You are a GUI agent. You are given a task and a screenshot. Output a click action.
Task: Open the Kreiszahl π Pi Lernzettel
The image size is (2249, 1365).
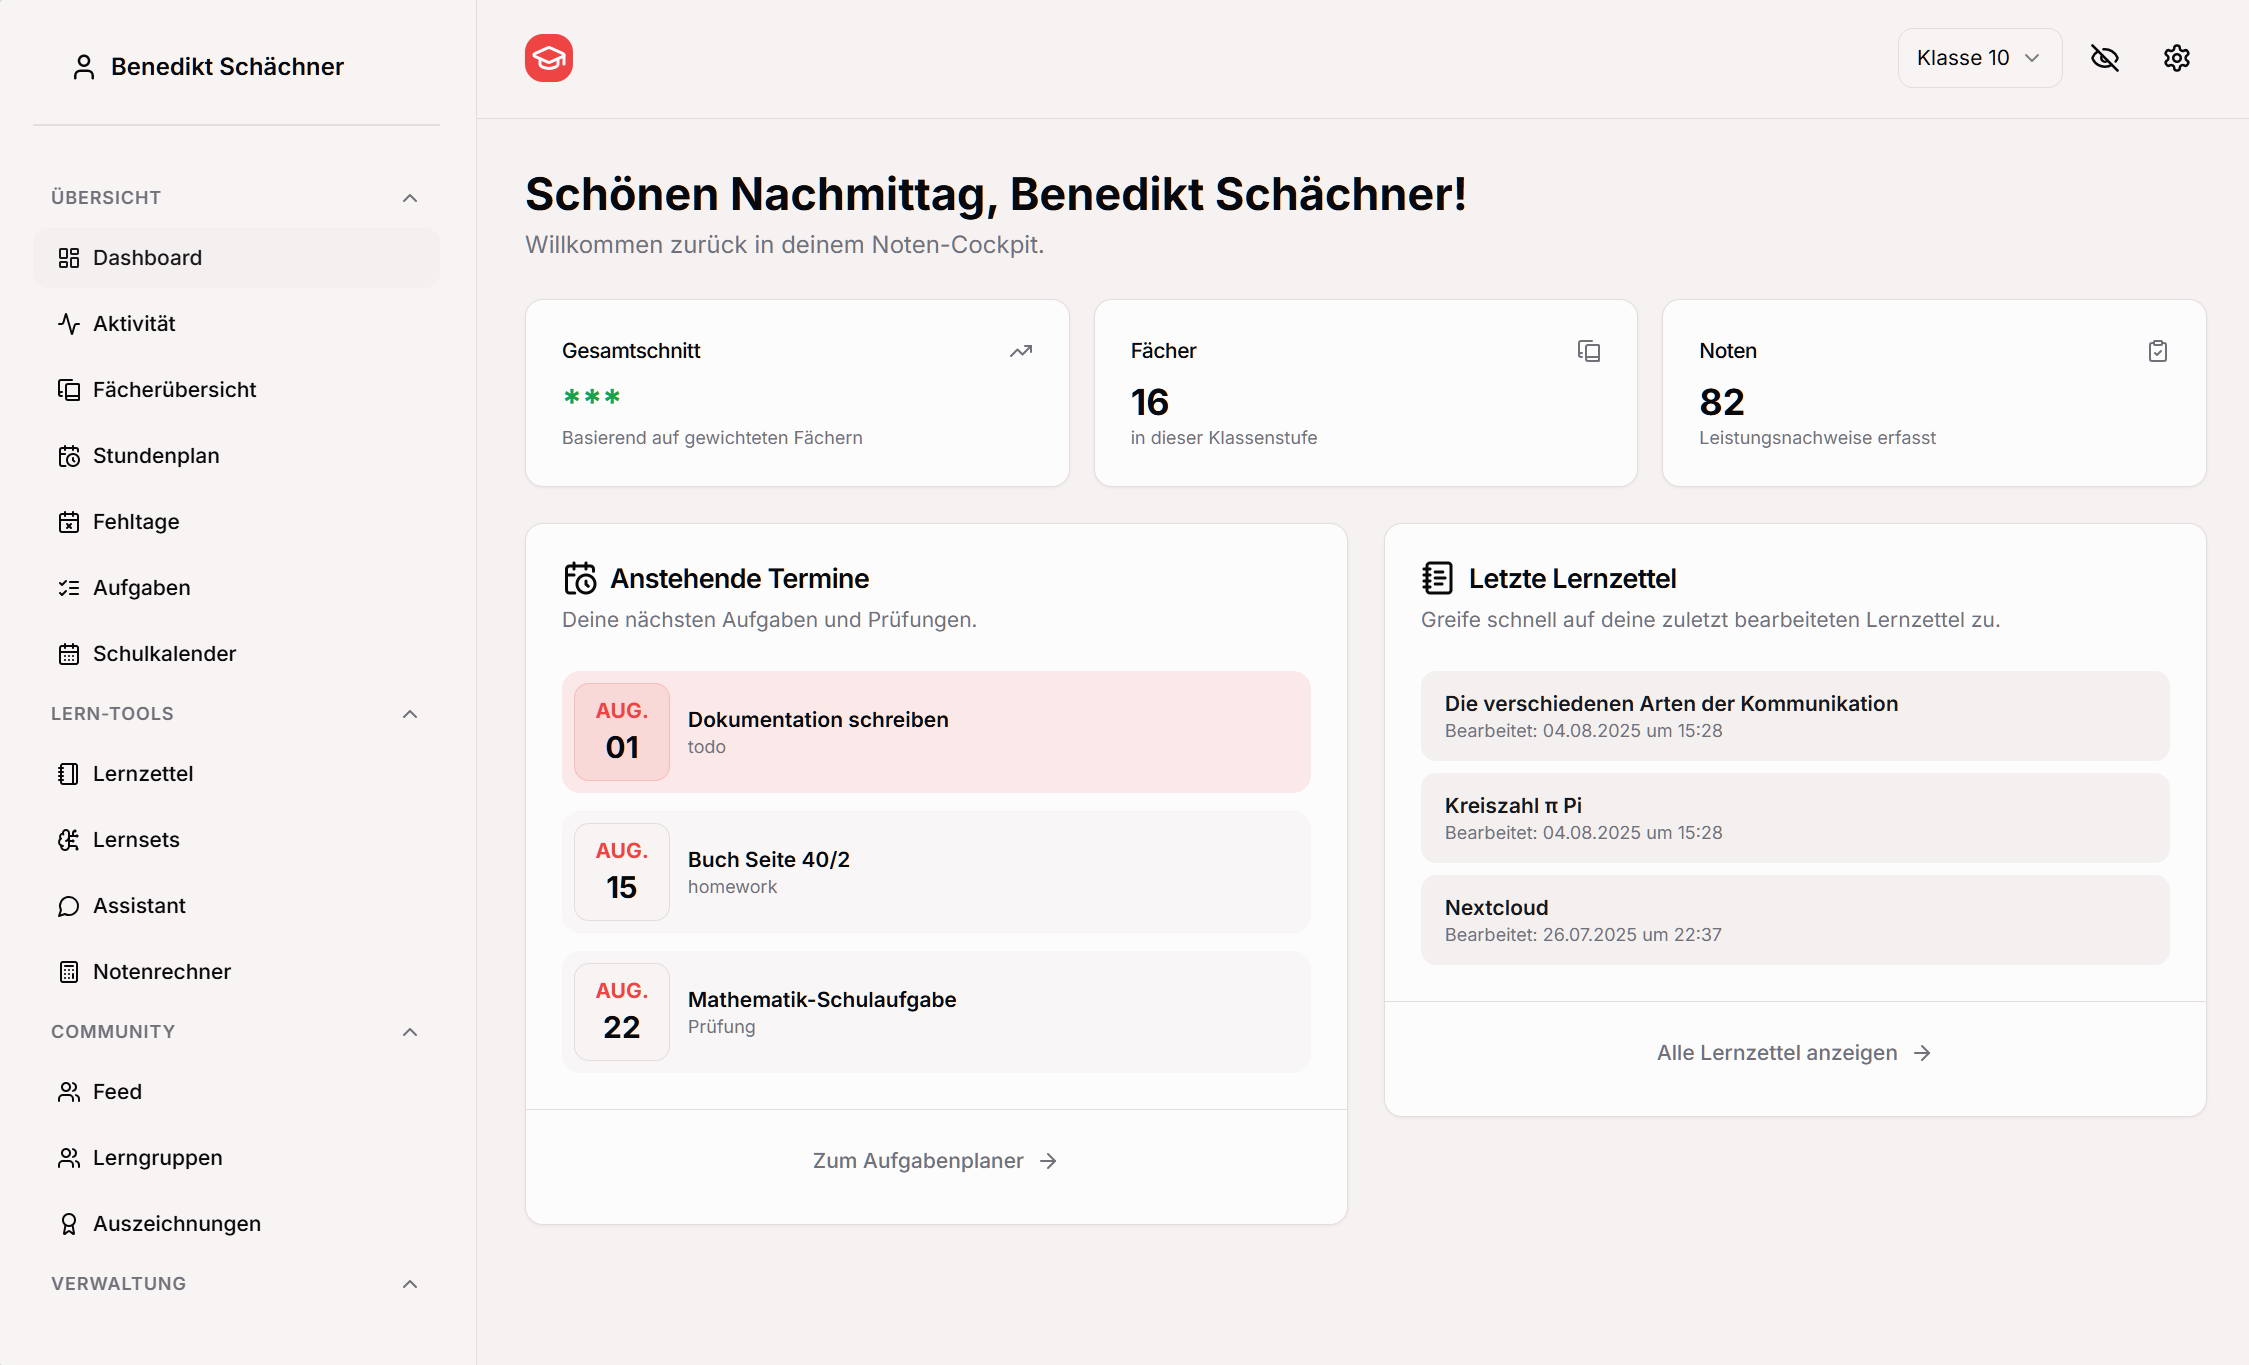point(1794,818)
